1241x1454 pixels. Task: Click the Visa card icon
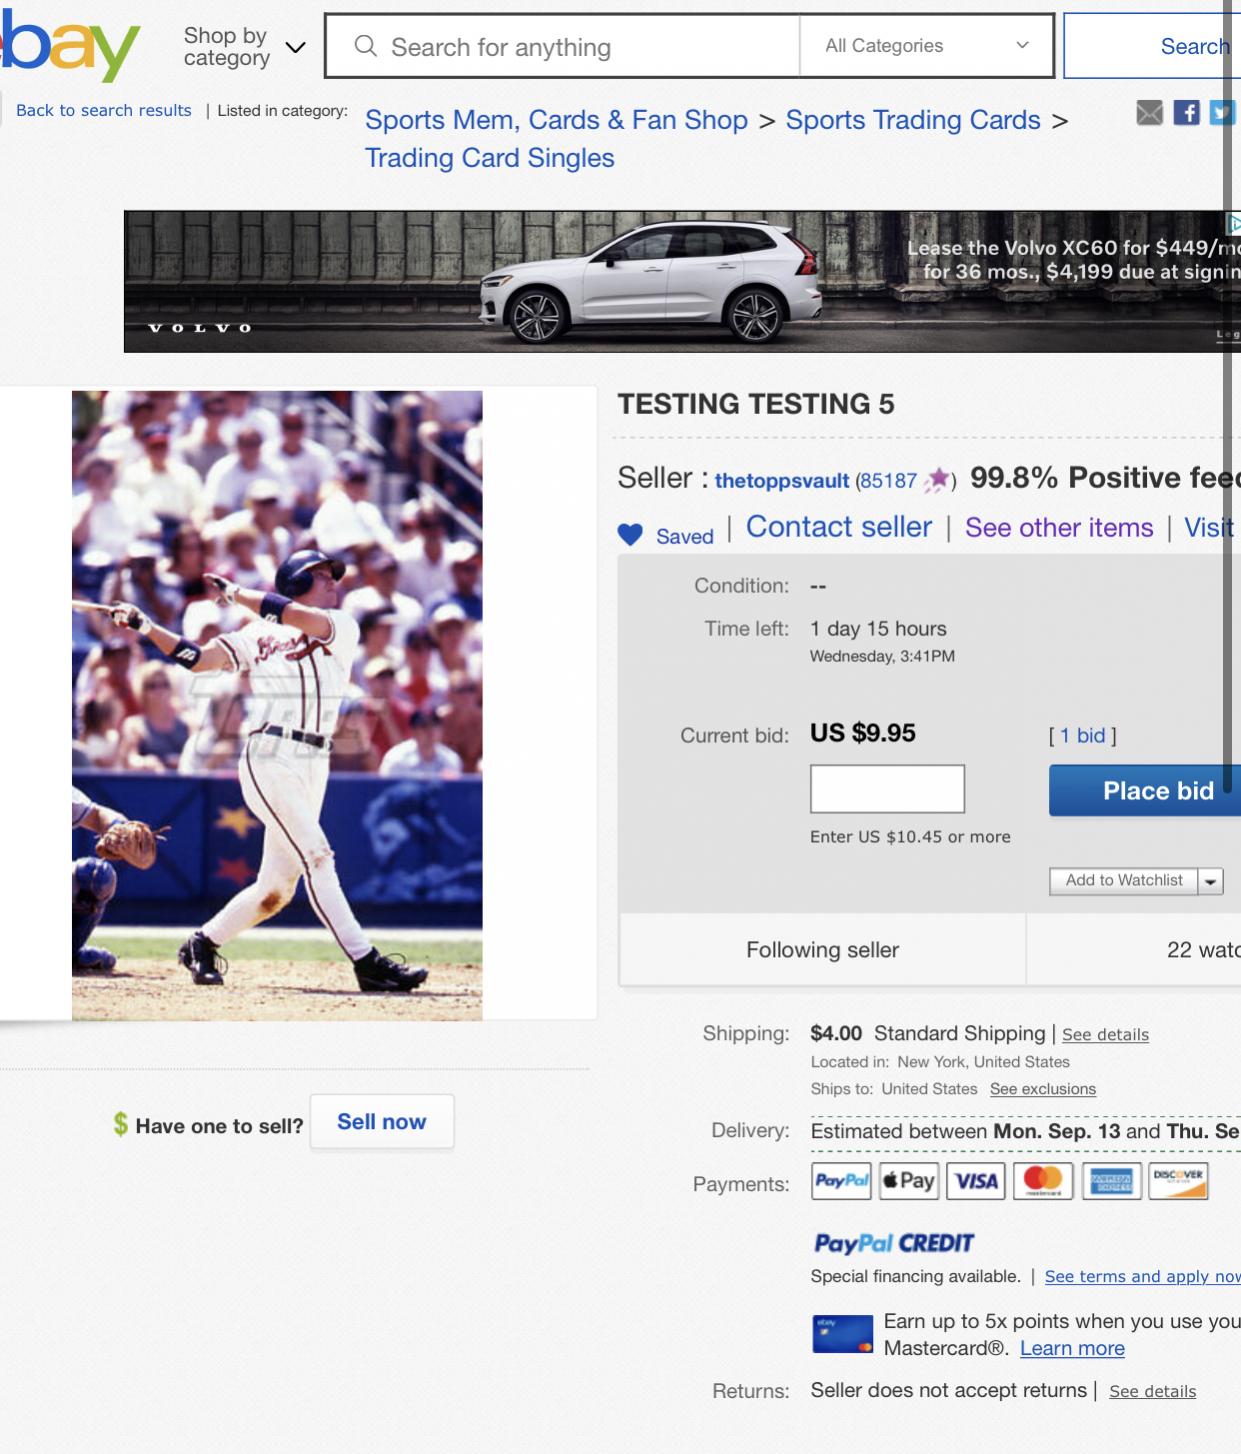975,1181
